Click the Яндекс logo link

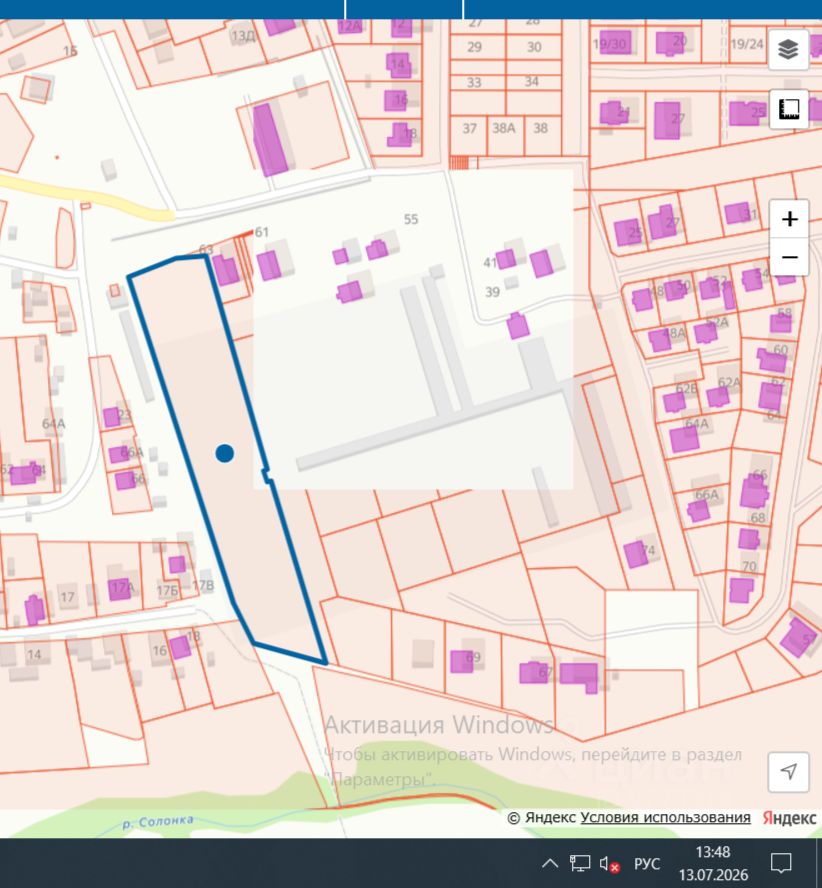coord(789,817)
